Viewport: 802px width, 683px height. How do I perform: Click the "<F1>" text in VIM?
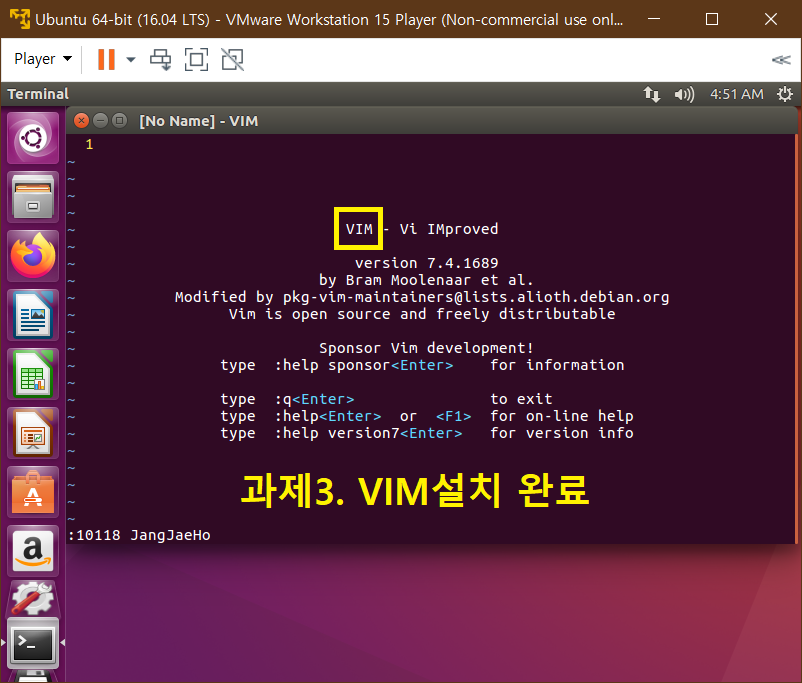[x=453, y=416]
